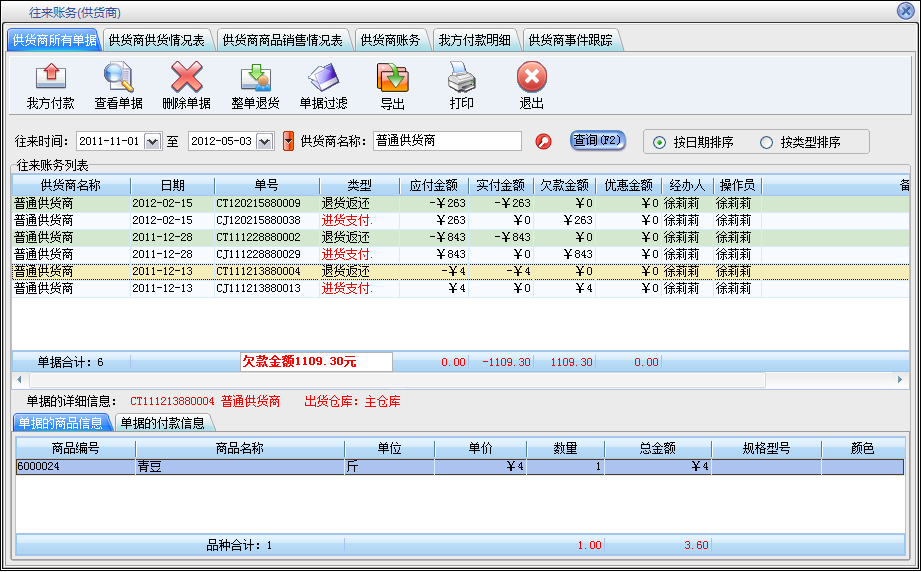
Task: Open the 单据的付款信息 tab
Action: (163, 423)
